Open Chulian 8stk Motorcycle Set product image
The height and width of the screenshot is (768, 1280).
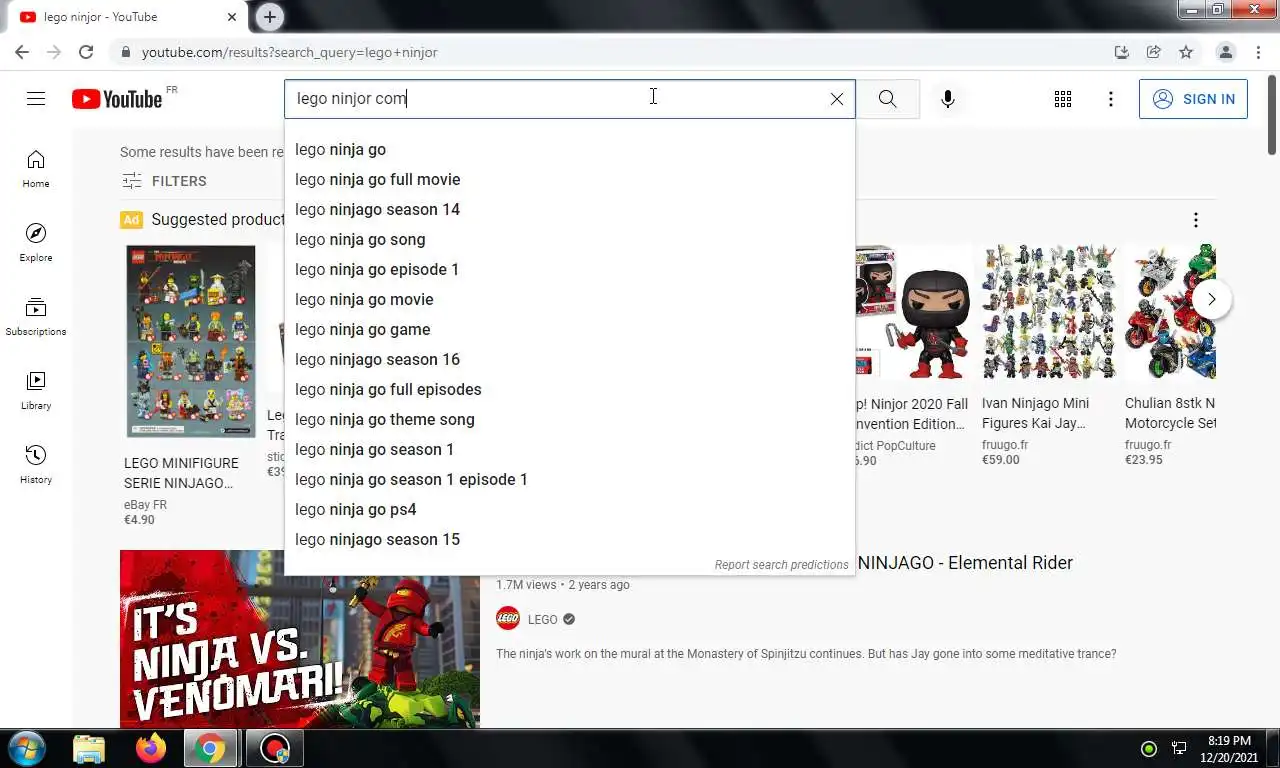[x=1170, y=311]
